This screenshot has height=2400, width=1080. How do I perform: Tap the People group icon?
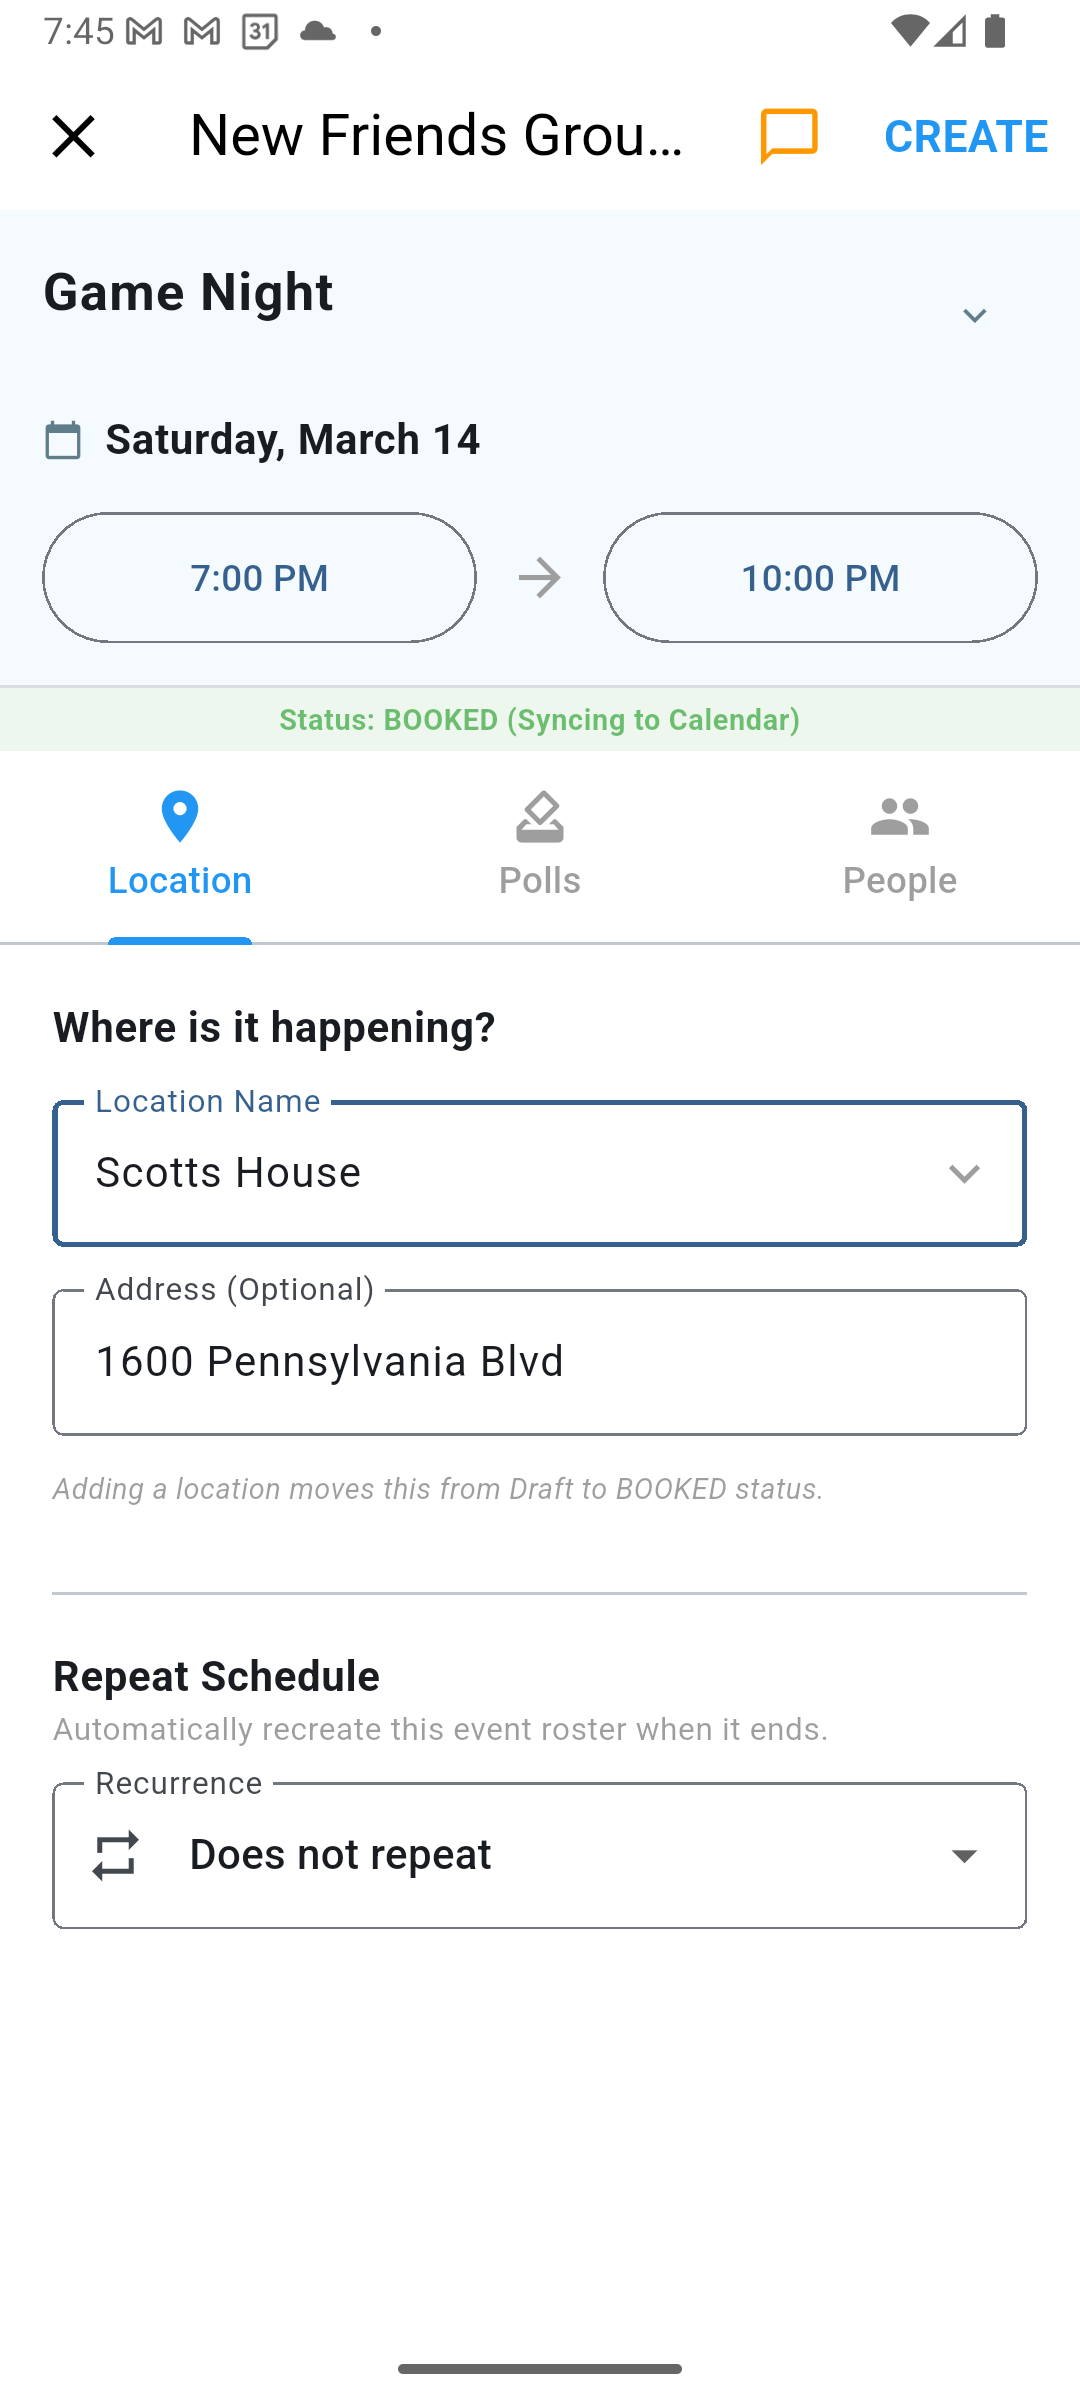pyautogui.click(x=899, y=816)
